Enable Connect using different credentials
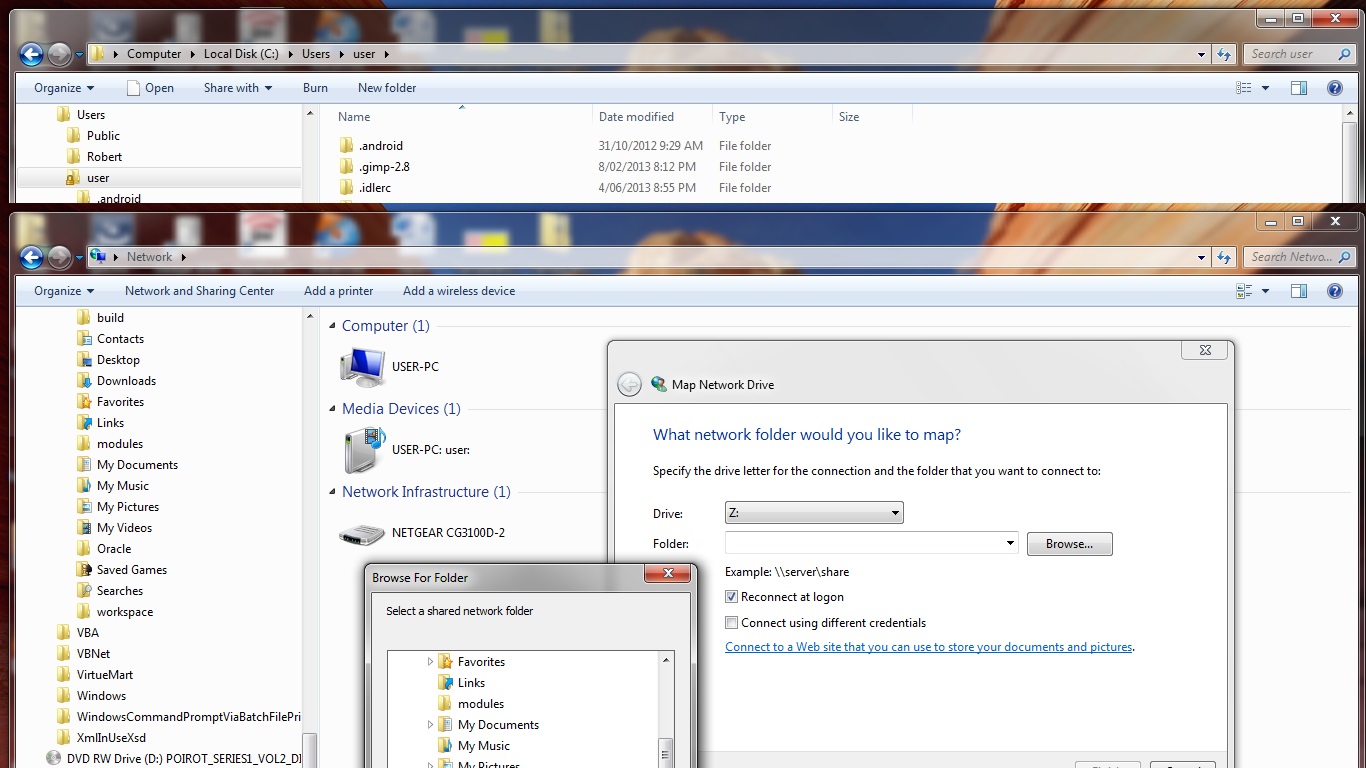Viewport: 1366px width, 768px height. [x=732, y=623]
